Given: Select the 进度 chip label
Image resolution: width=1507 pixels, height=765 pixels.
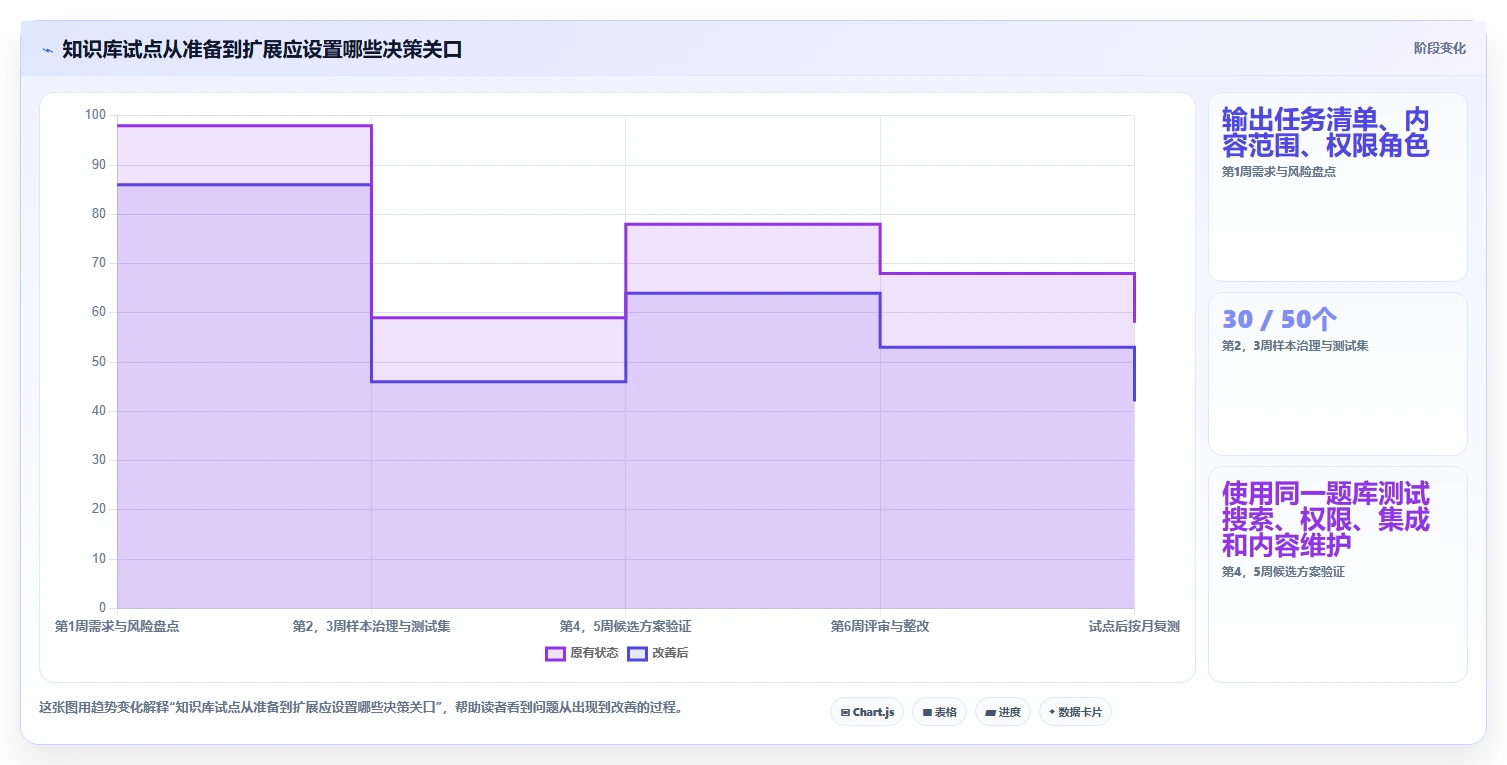Looking at the screenshot, I should coord(1009,713).
